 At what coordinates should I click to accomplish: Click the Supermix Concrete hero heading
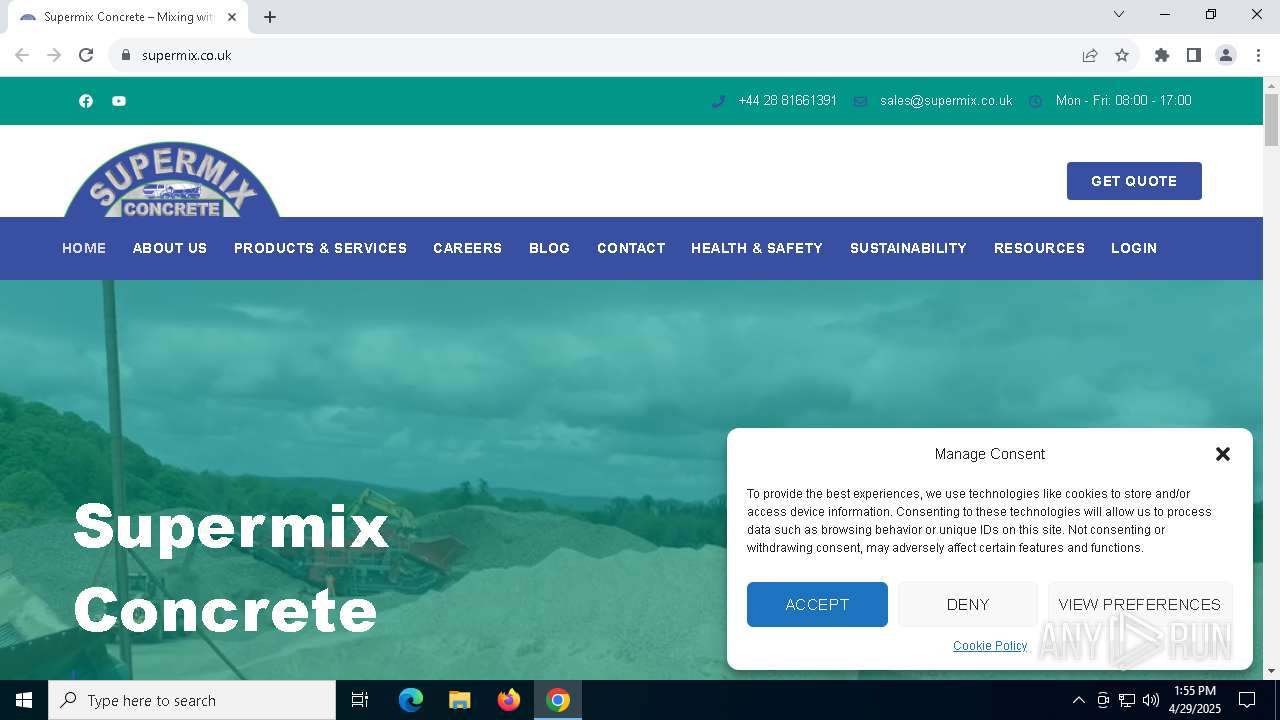tap(231, 568)
